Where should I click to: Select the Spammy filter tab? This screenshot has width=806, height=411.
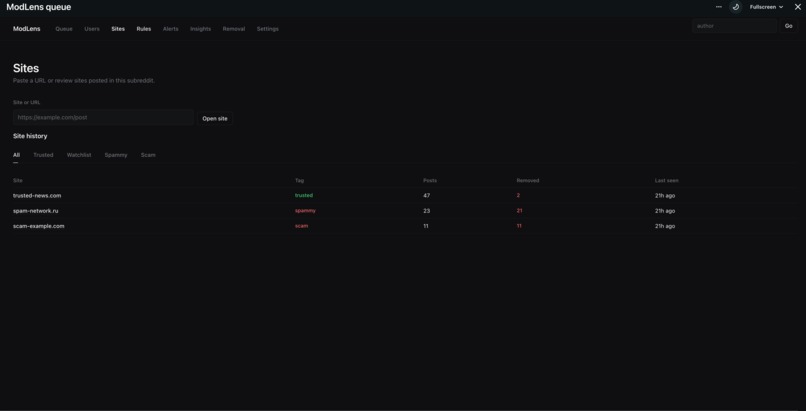click(x=116, y=155)
